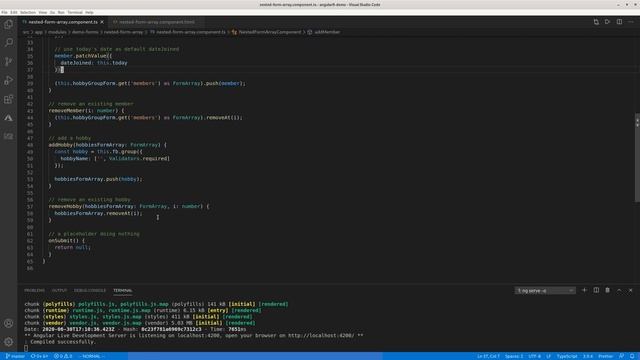Close the nested-form-array.component.ts tab
This screenshot has width=640, height=360.
tap(102, 22)
